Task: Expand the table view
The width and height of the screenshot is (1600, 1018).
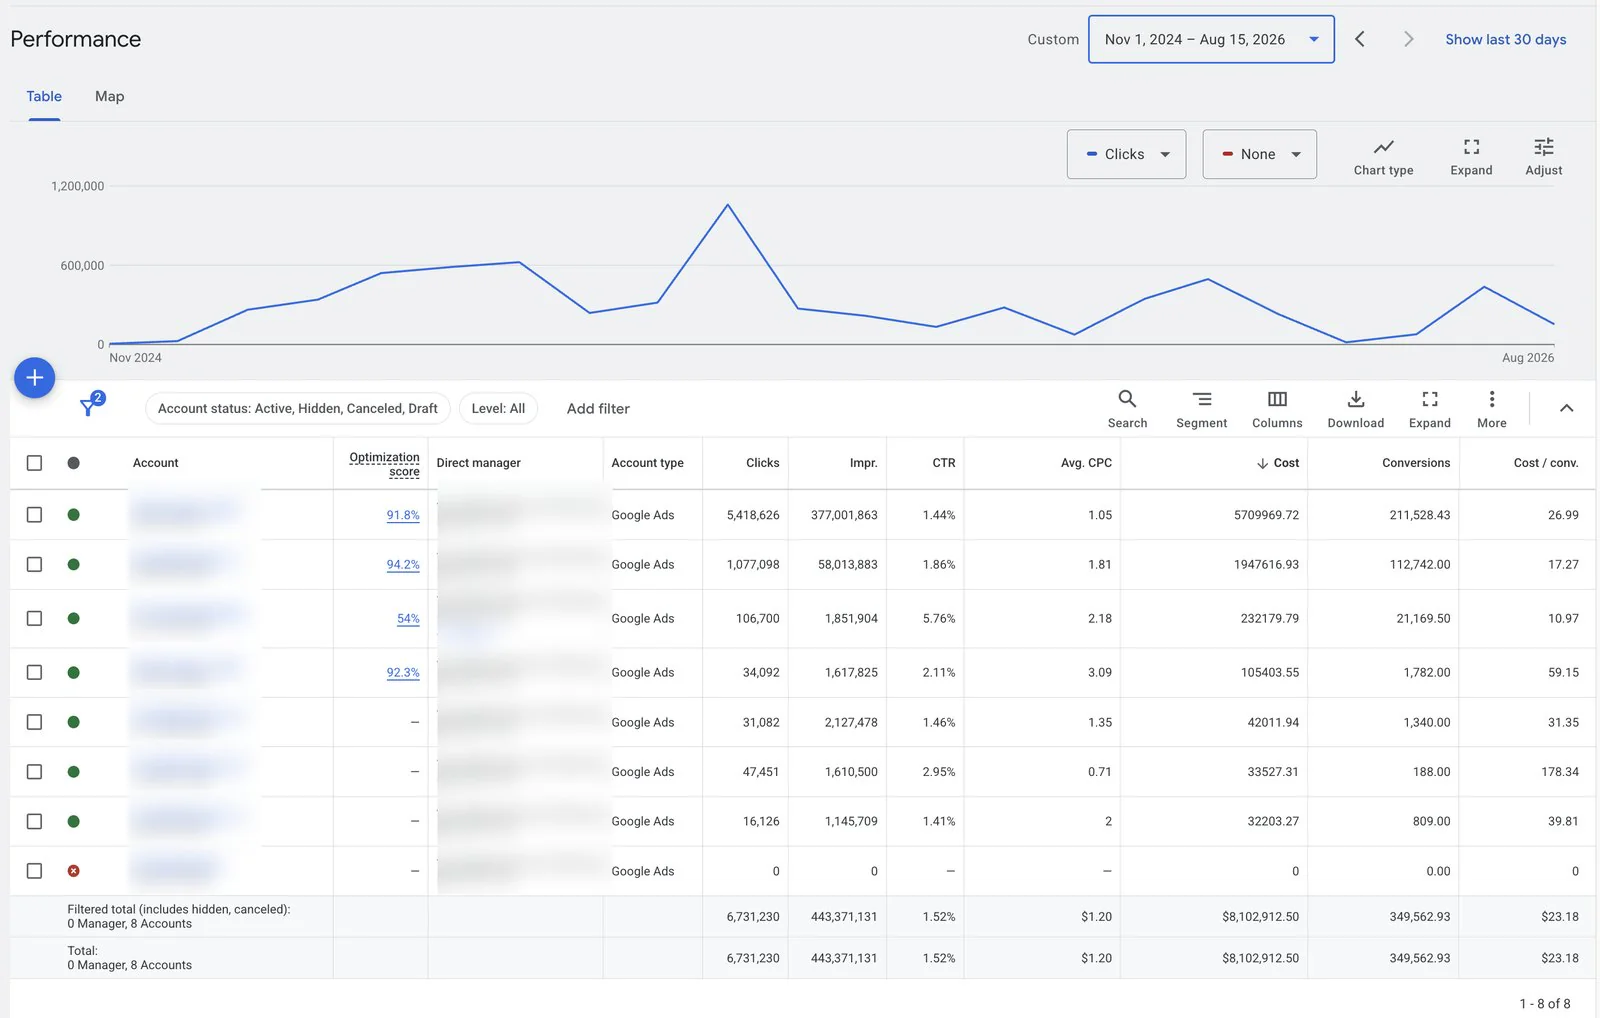Action: pos(1429,409)
